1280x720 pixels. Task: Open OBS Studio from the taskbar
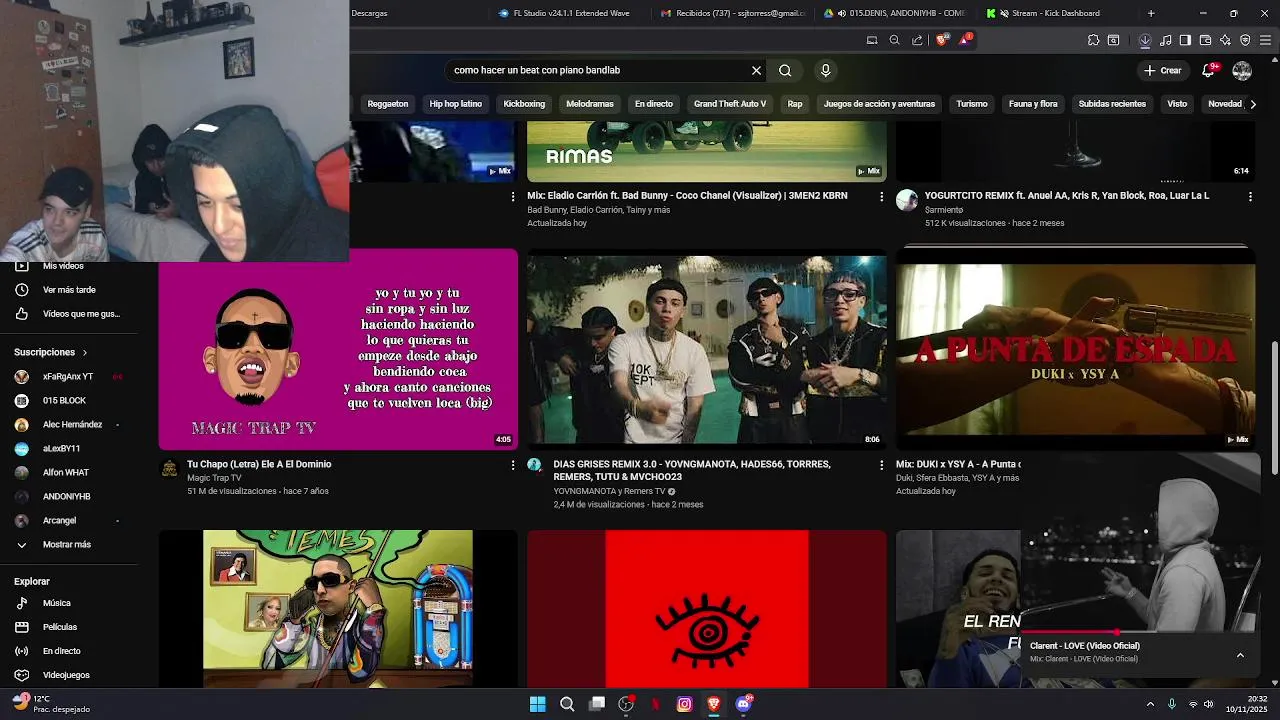click(x=626, y=704)
